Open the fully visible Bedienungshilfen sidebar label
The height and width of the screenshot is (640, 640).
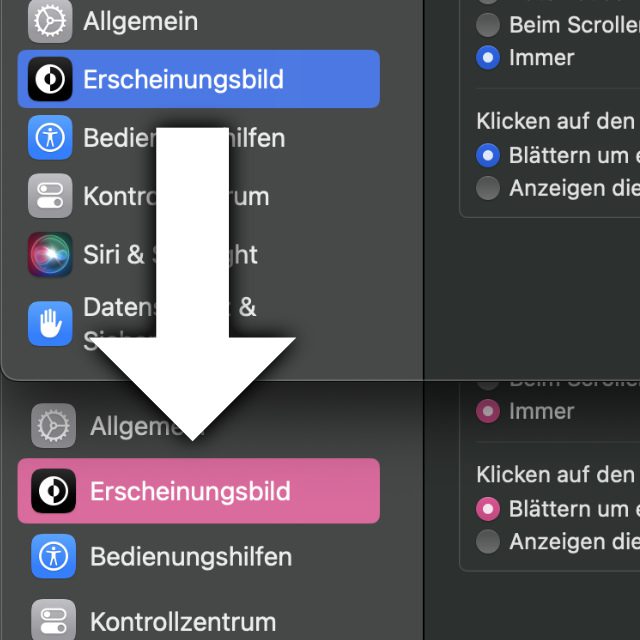click(x=191, y=557)
